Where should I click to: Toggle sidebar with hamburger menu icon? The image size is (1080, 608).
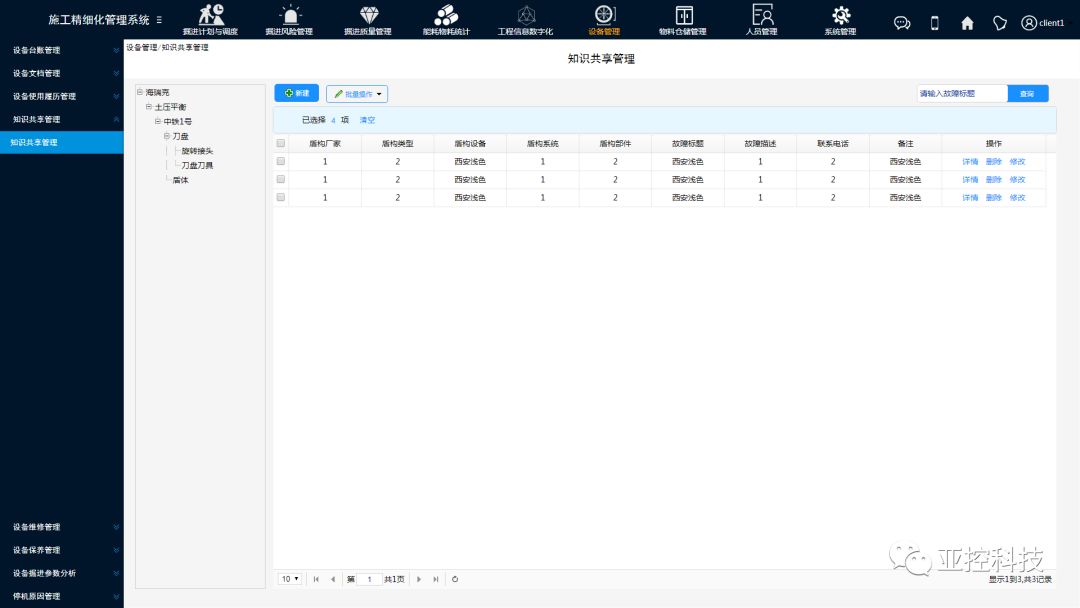[x=159, y=20]
